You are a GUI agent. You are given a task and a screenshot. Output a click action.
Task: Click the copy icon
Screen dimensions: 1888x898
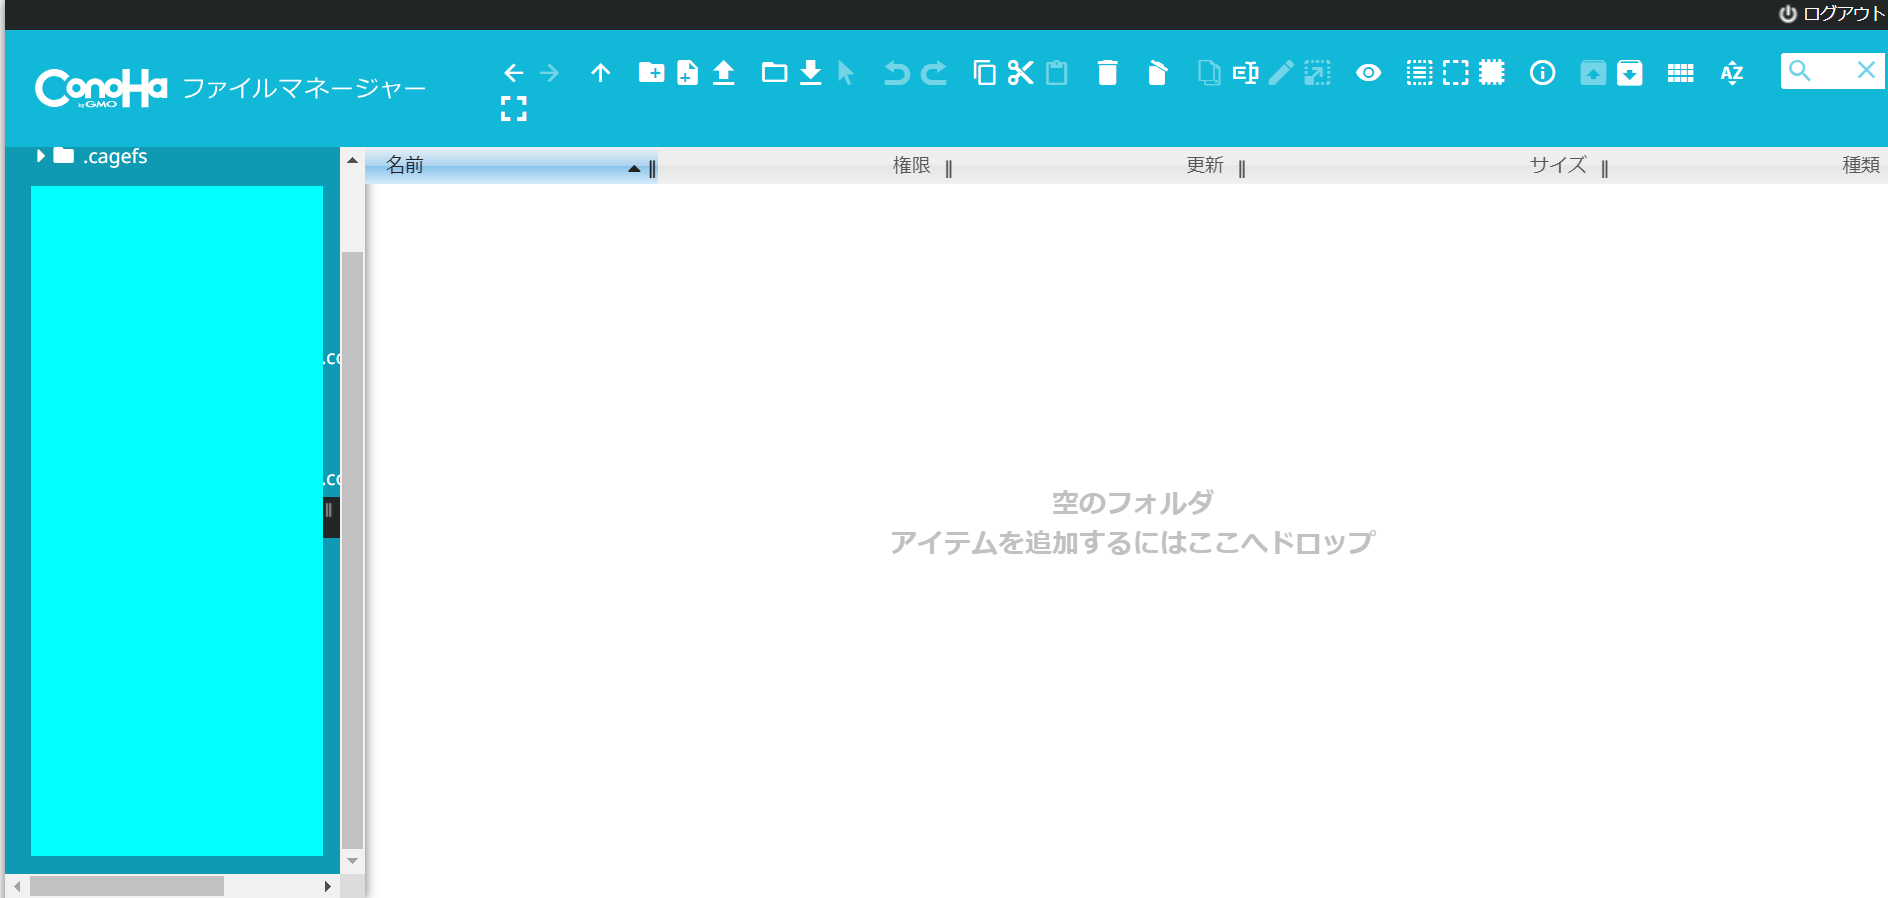point(984,72)
